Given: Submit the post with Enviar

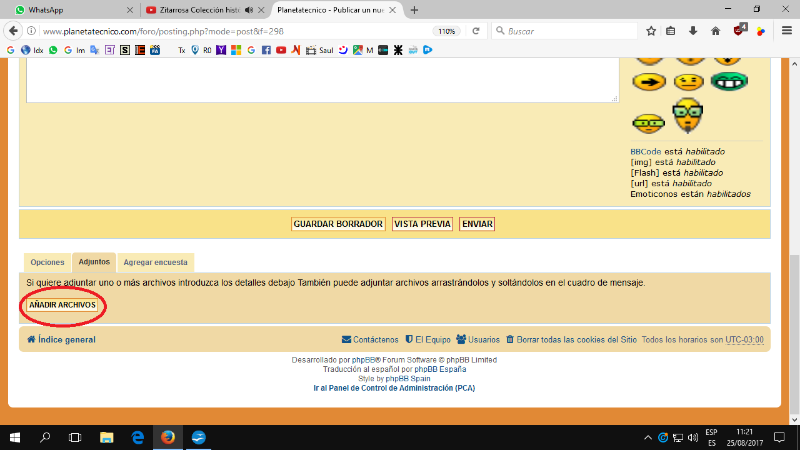Looking at the screenshot, I should tap(477, 224).
